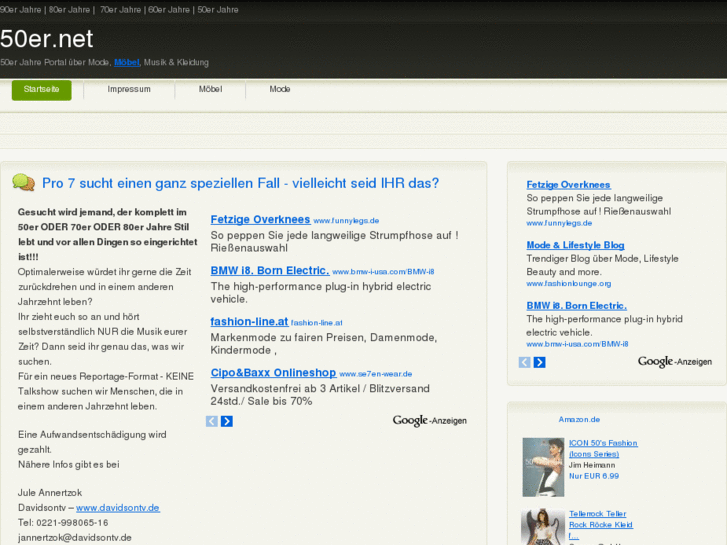
Task: Open the Pro 7 article headline
Action: (x=240, y=183)
